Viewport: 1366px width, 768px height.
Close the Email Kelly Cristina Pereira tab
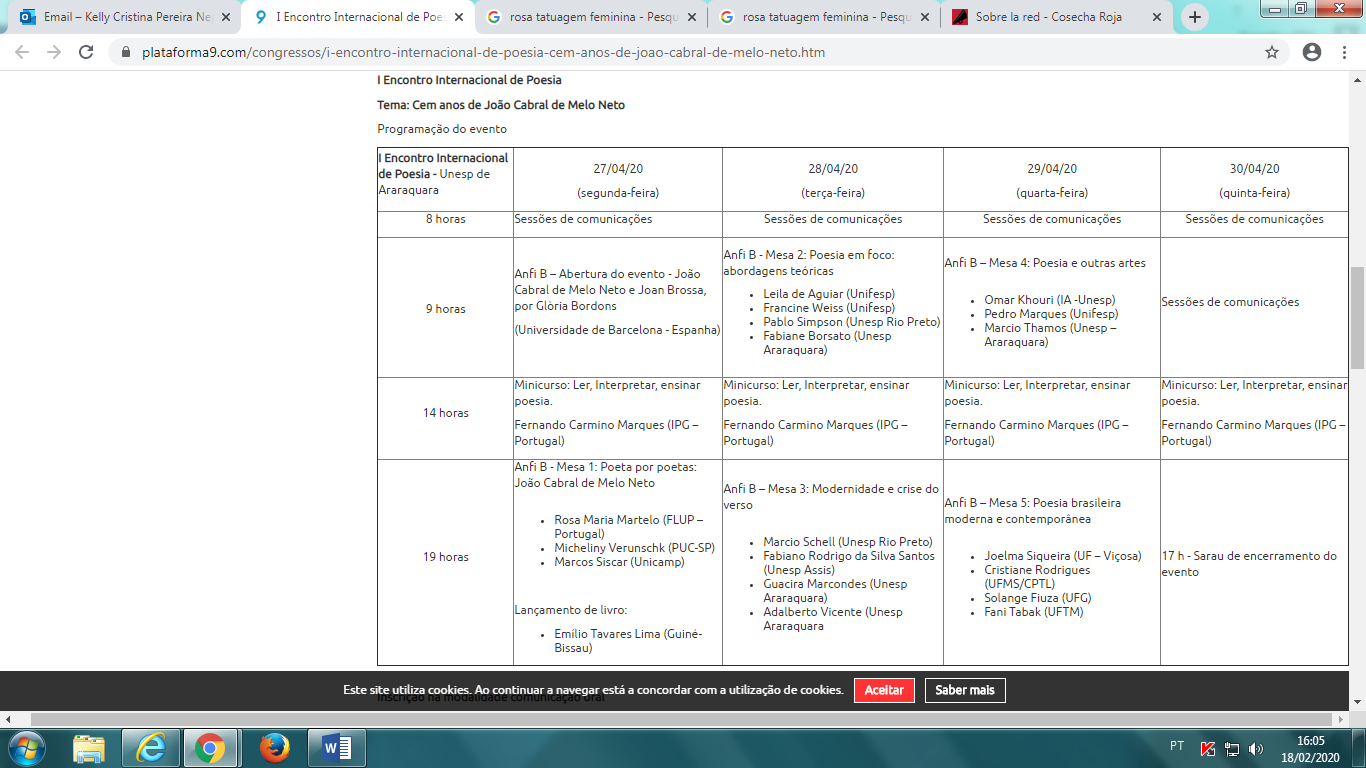tap(225, 17)
